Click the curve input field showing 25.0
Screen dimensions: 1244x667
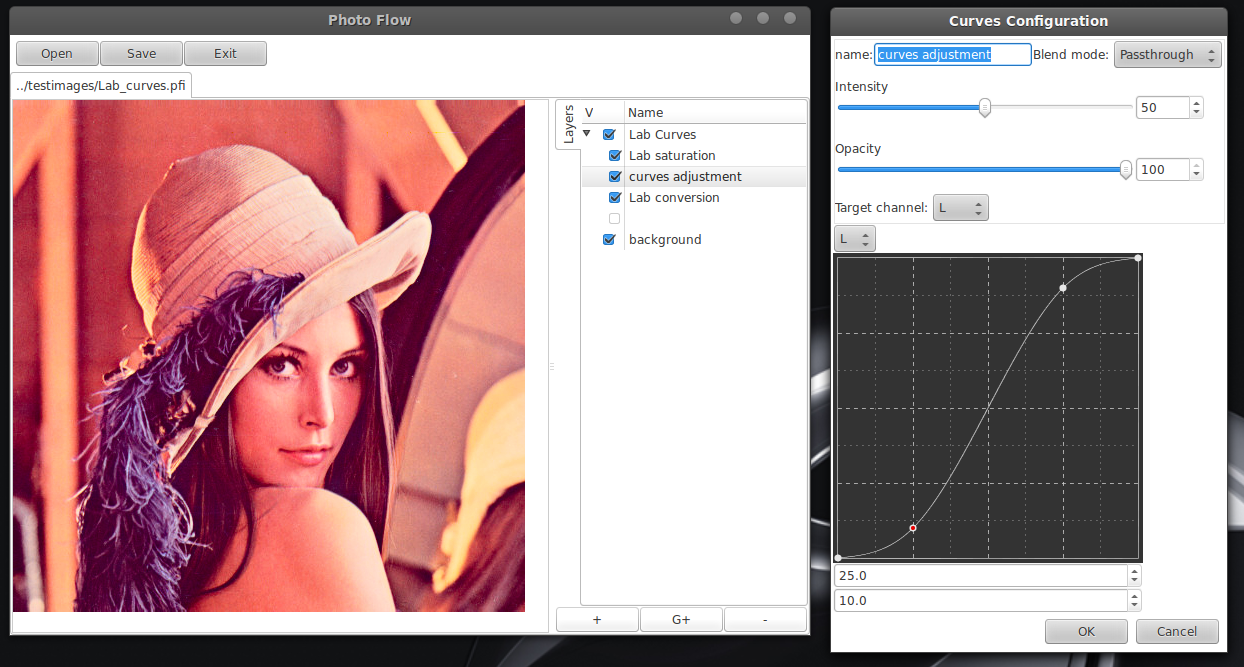click(980, 576)
